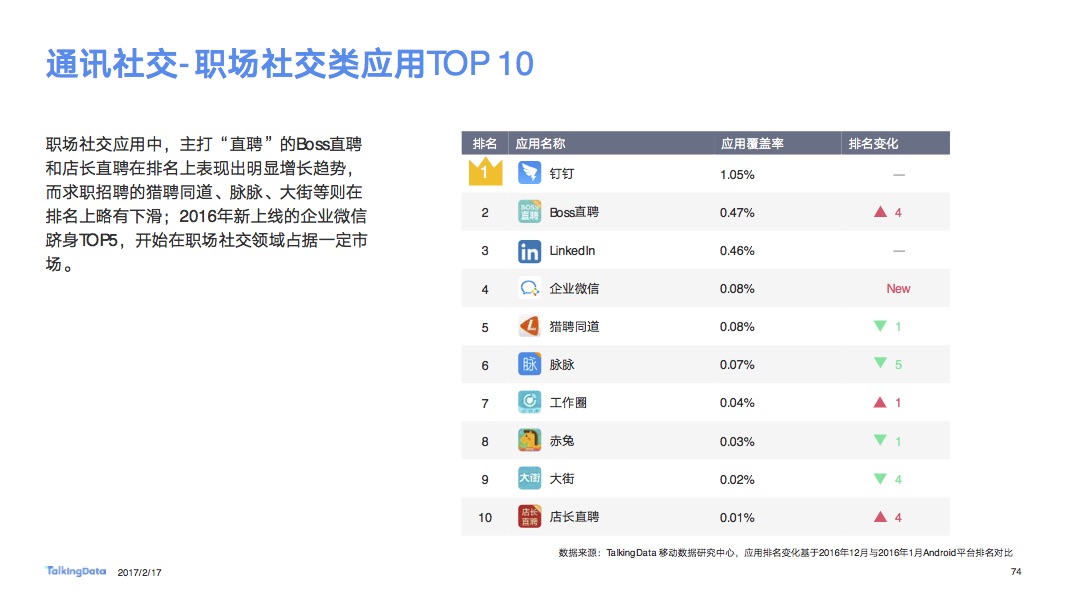The width and height of the screenshot is (1065, 599).
Task: Click the red up arrow in 店长直聘 row
Action: [x=880, y=517]
